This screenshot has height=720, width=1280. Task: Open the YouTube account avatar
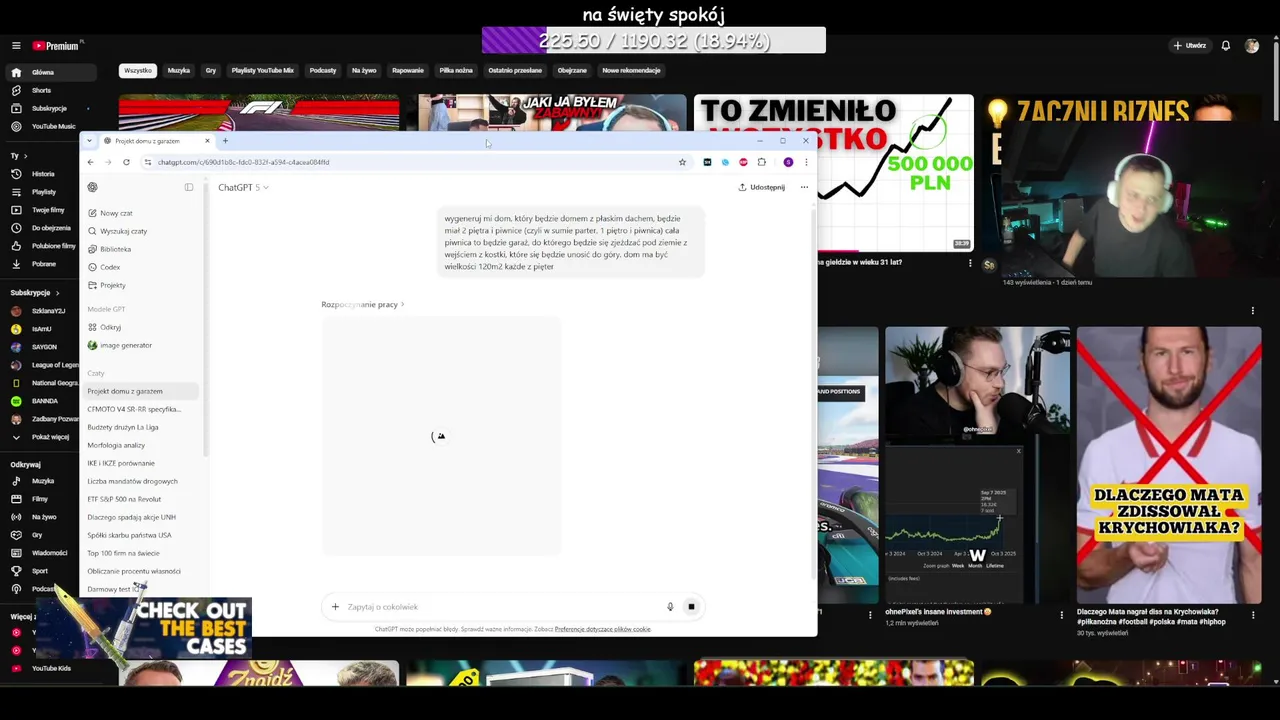(x=1252, y=46)
